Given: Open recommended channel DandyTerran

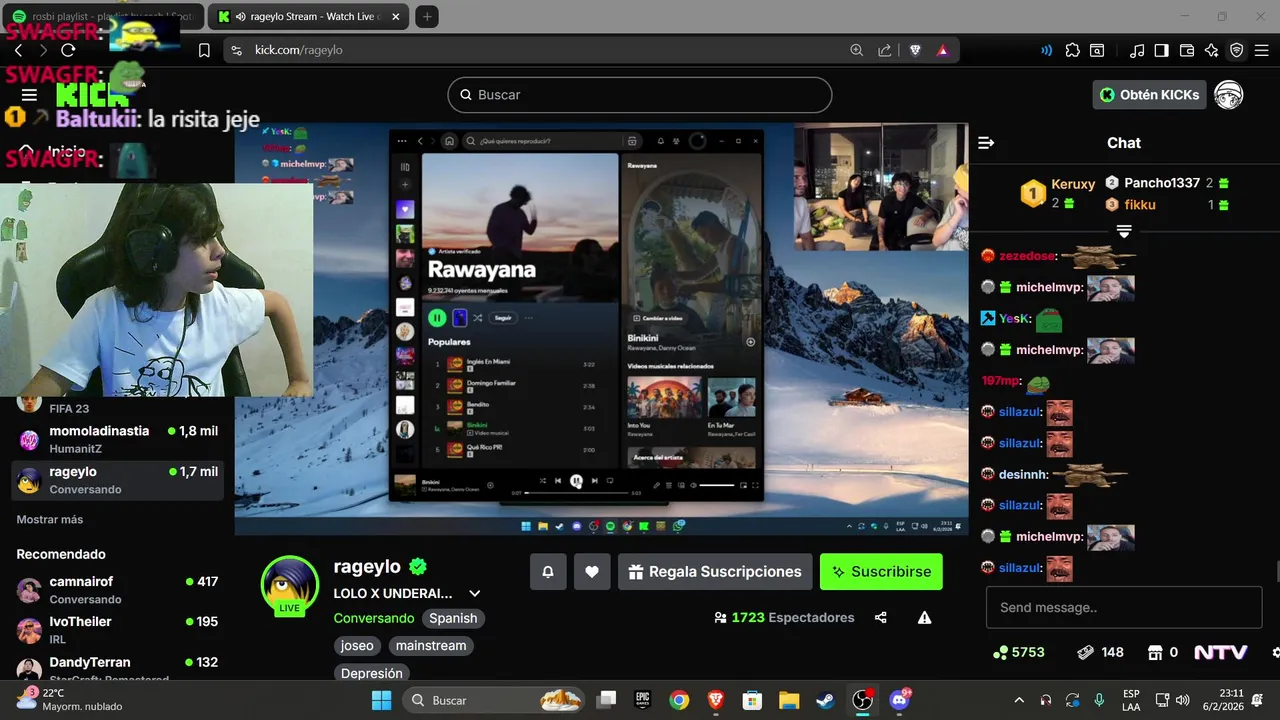Looking at the screenshot, I should (x=118, y=667).
